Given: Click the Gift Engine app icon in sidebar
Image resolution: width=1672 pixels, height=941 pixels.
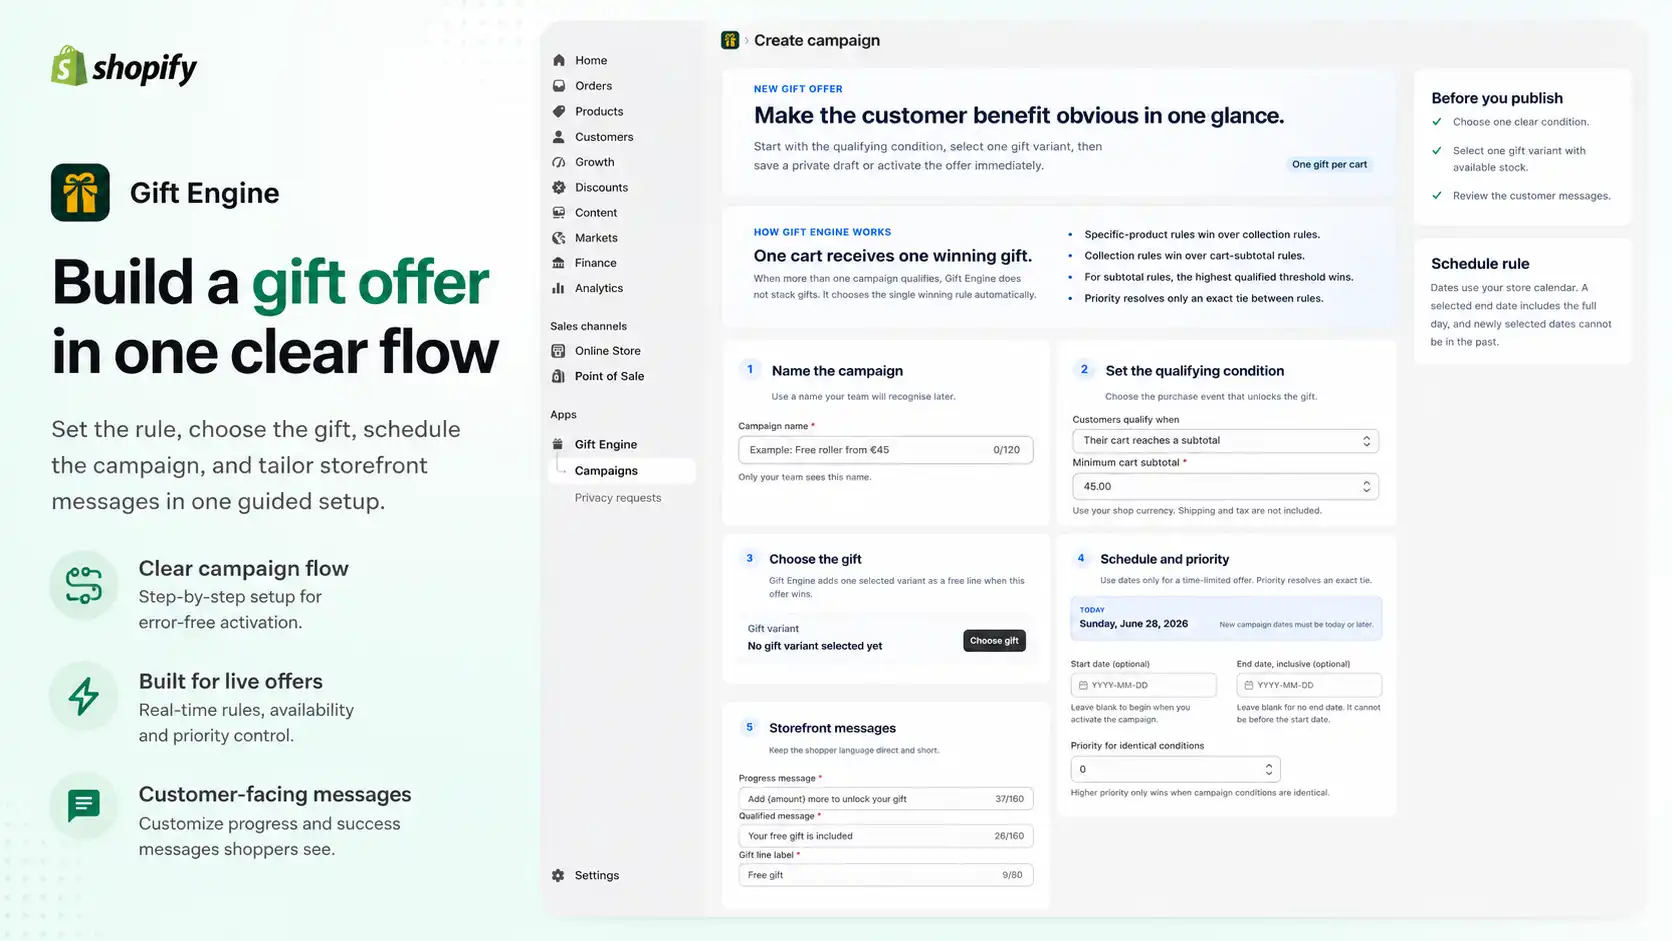Looking at the screenshot, I should tap(558, 444).
